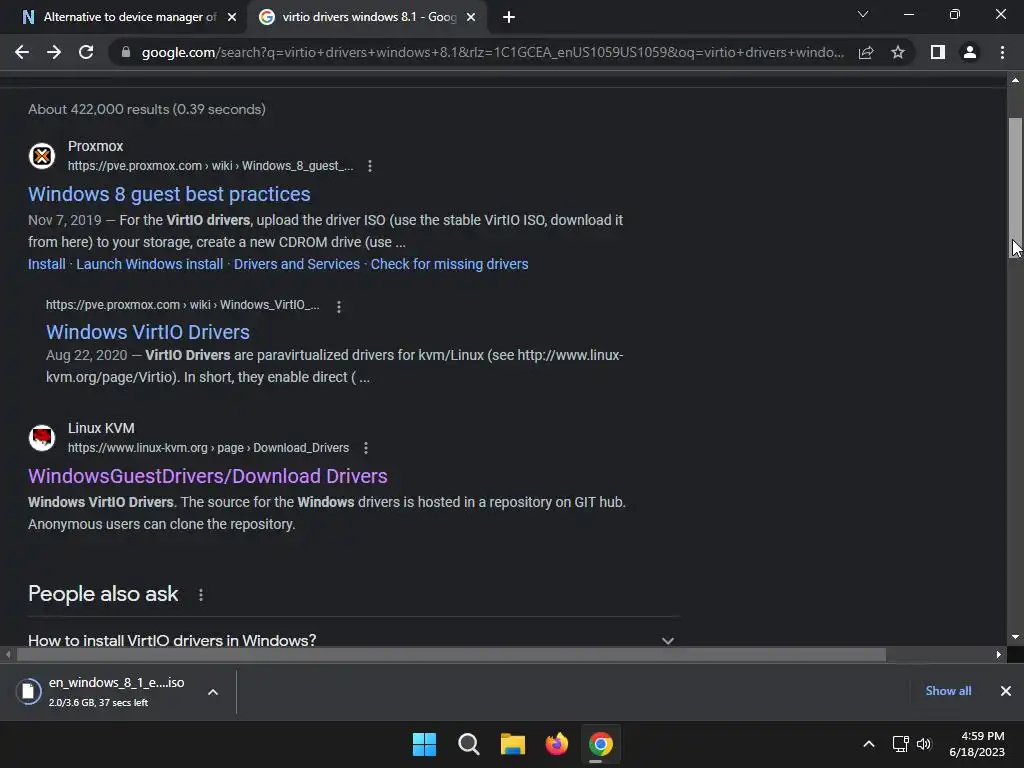Open Drivers and Services sitelink
The image size is (1024, 768).
296,264
